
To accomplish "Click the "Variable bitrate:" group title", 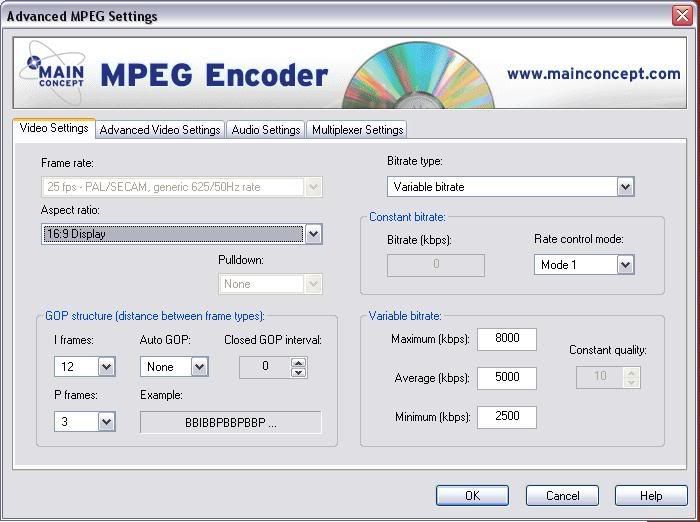I will point(405,316).
